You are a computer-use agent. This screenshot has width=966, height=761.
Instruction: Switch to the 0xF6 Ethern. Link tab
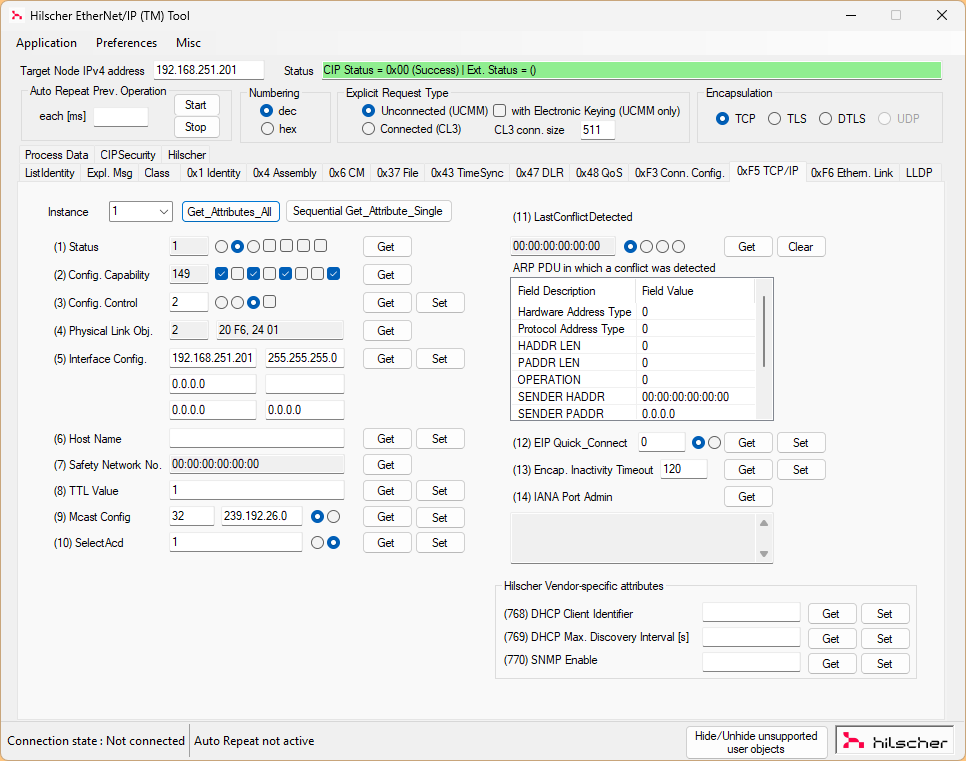coord(851,173)
